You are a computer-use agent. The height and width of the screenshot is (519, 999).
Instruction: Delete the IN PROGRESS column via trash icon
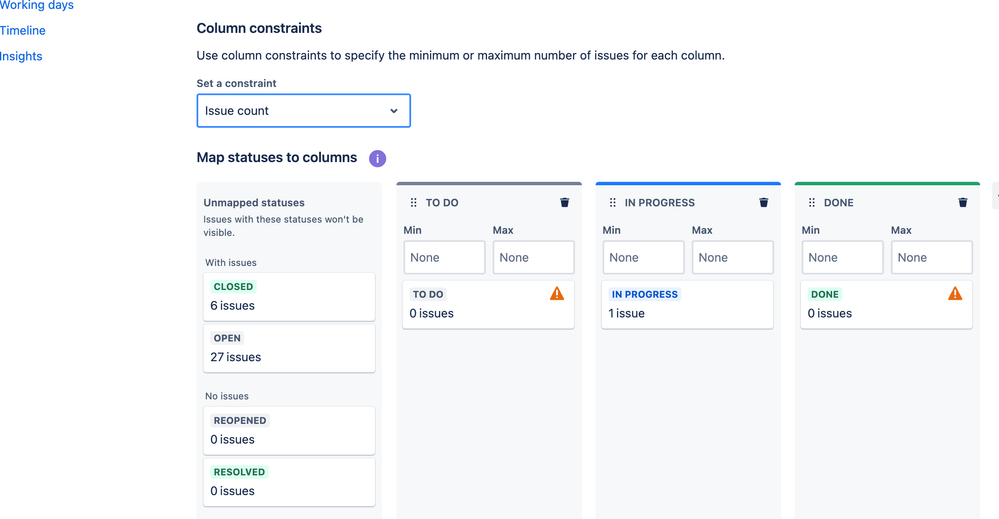pos(764,202)
